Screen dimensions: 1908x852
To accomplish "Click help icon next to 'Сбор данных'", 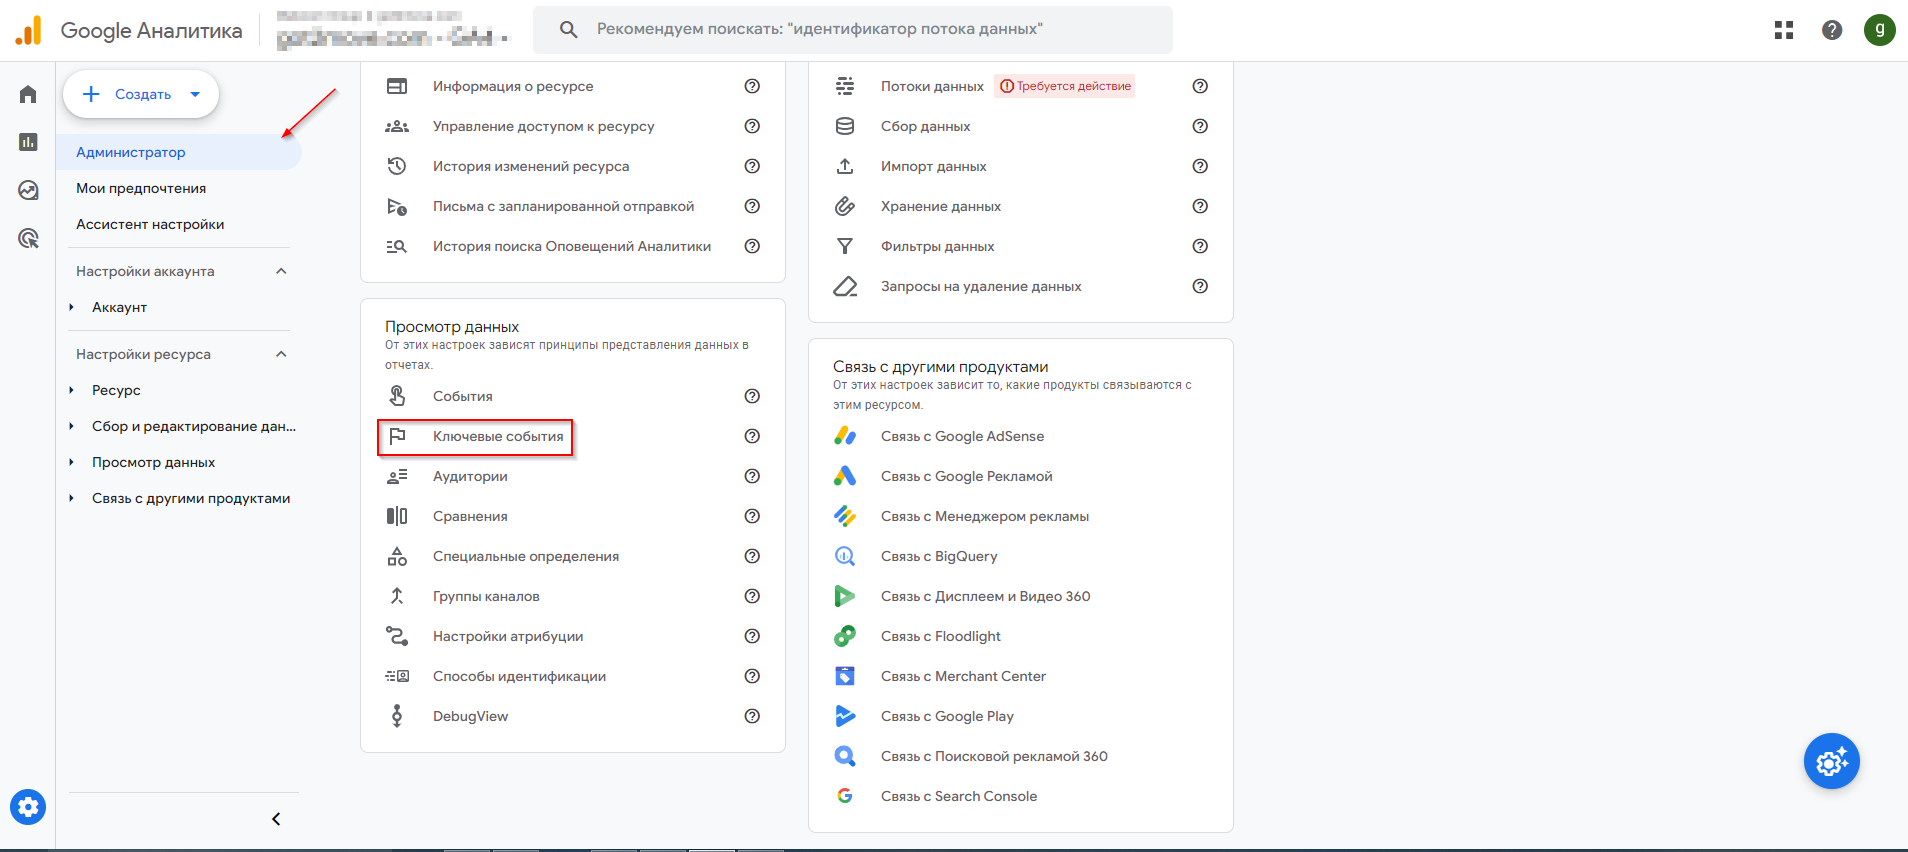I will [x=1200, y=126].
